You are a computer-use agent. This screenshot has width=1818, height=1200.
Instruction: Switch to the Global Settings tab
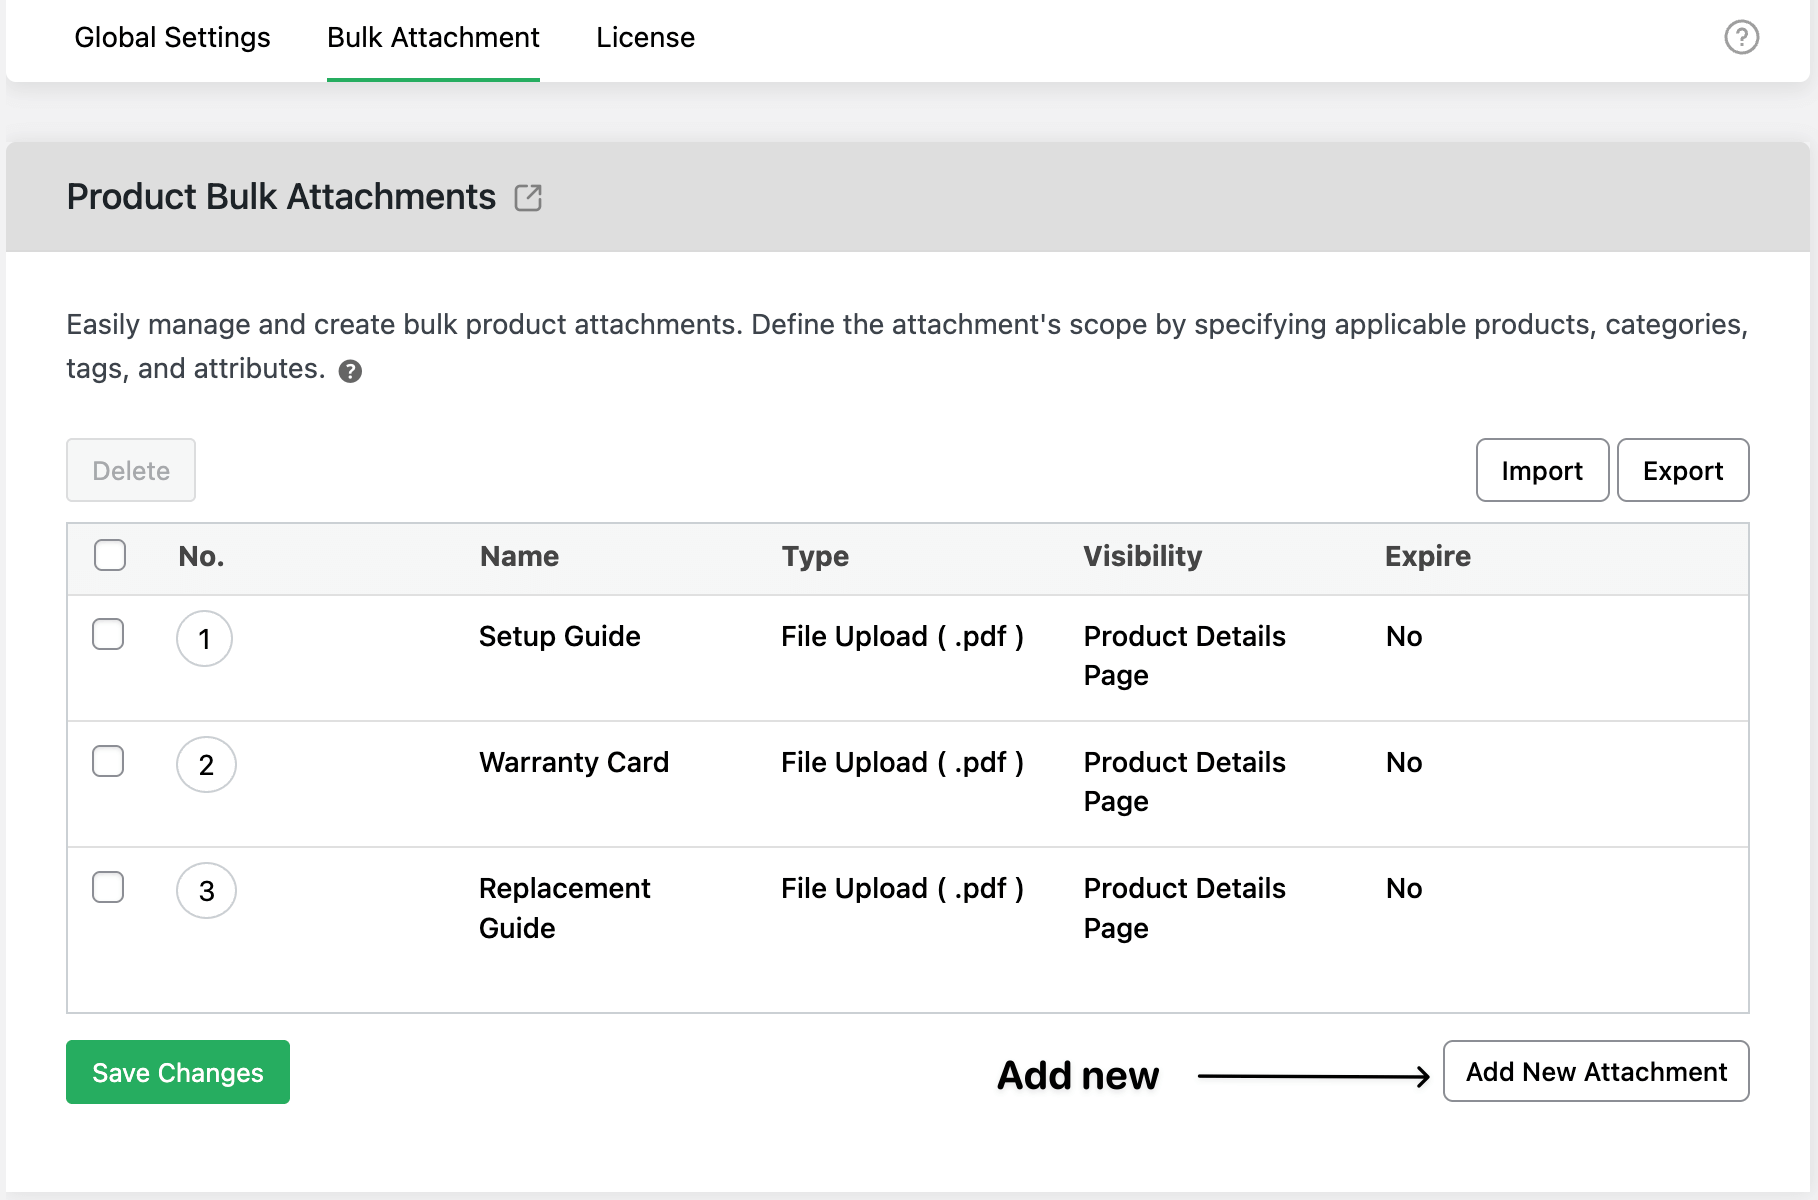[x=172, y=37]
